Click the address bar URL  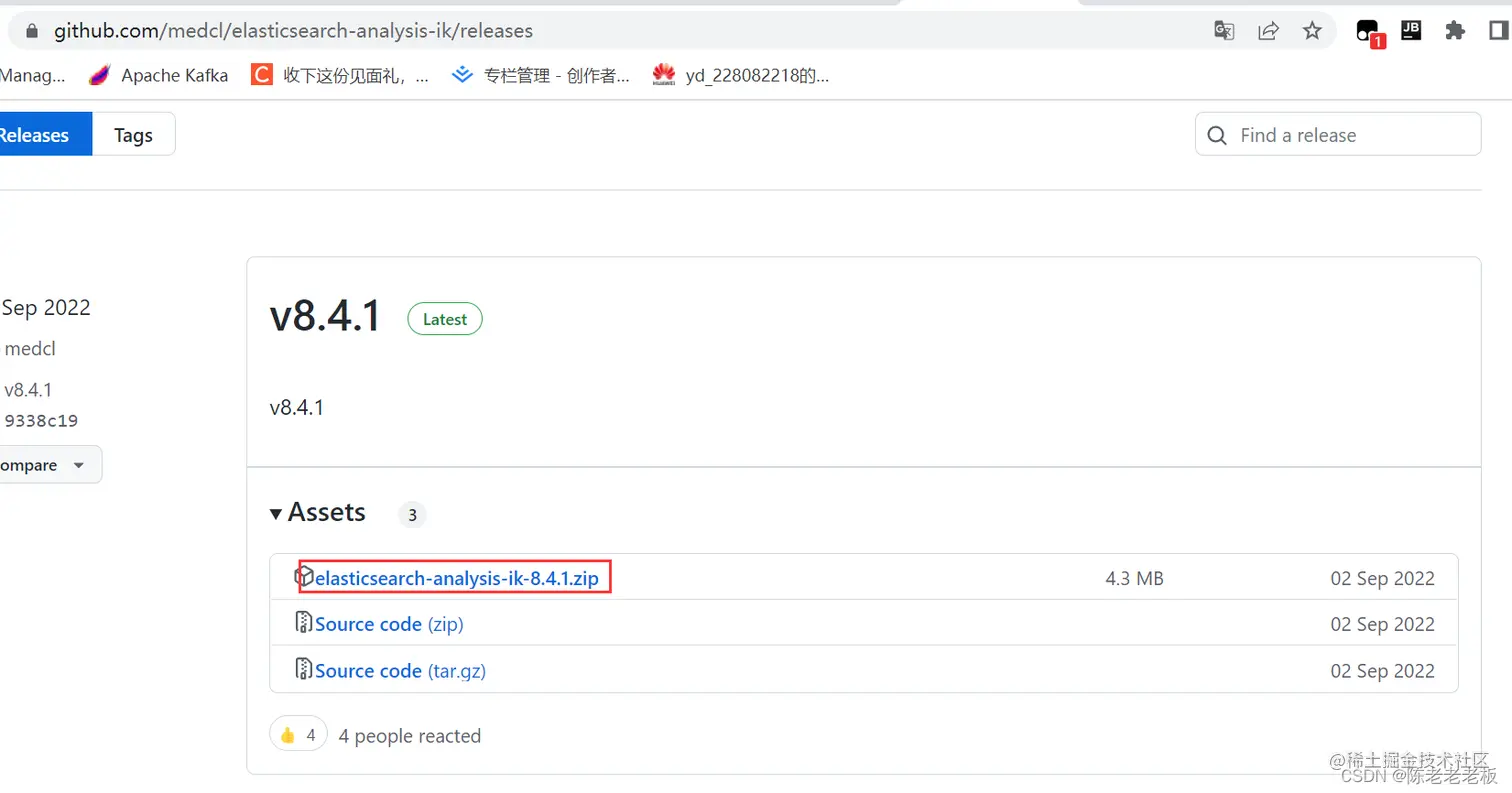point(293,31)
